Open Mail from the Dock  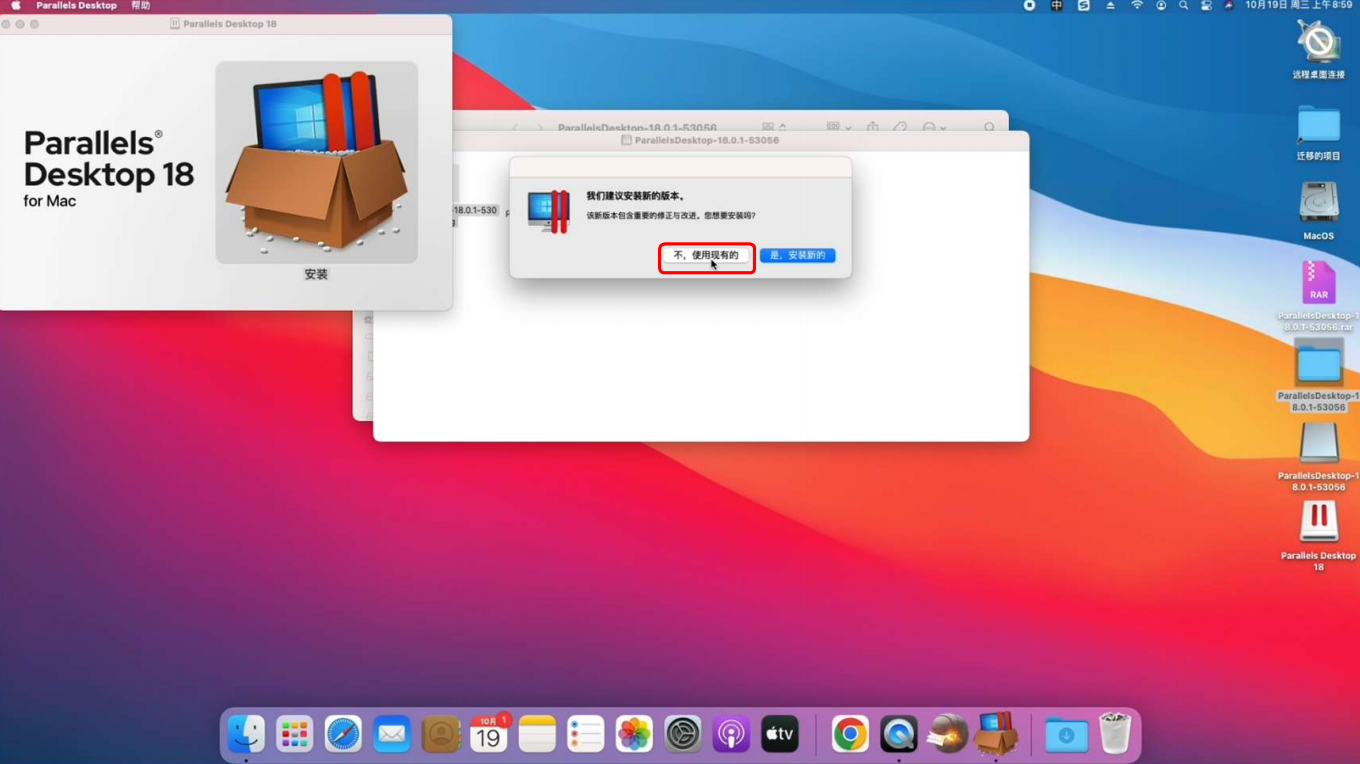click(391, 735)
